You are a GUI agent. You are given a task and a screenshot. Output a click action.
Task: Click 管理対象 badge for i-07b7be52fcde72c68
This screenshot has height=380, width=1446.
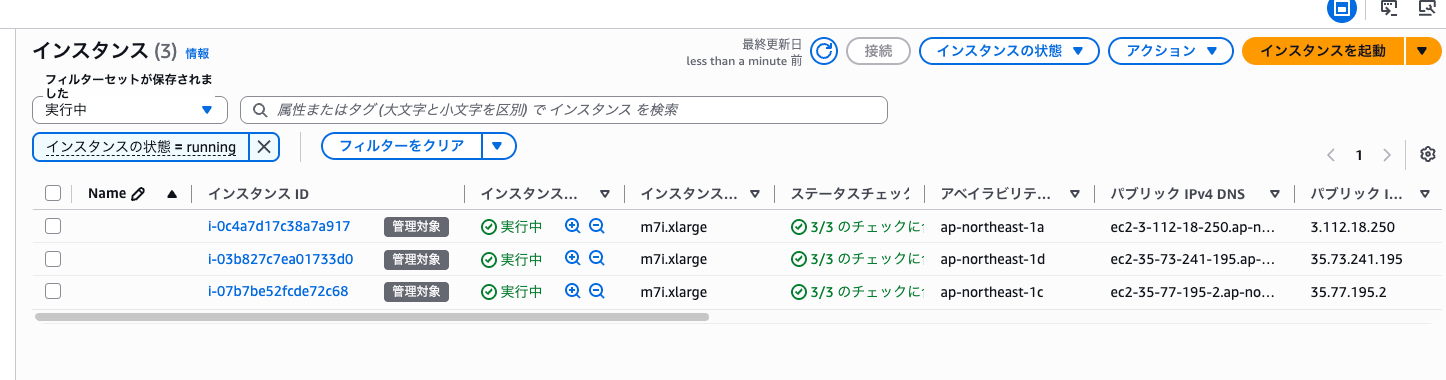(x=416, y=292)
